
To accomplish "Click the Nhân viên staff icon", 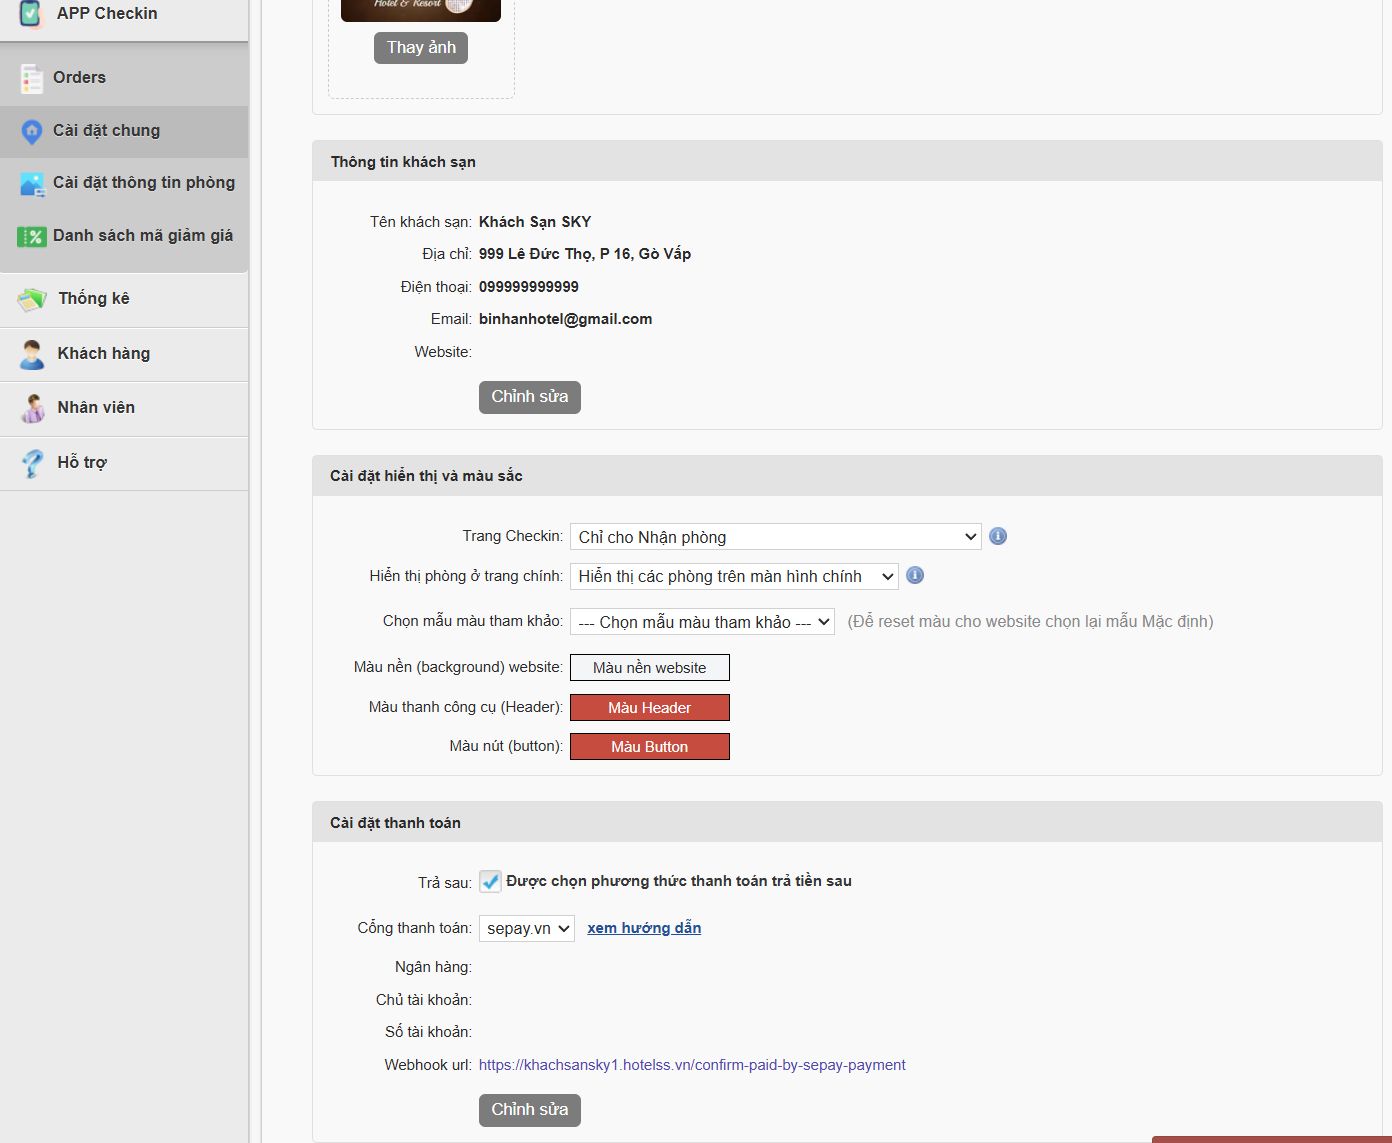I will [32, 408].
